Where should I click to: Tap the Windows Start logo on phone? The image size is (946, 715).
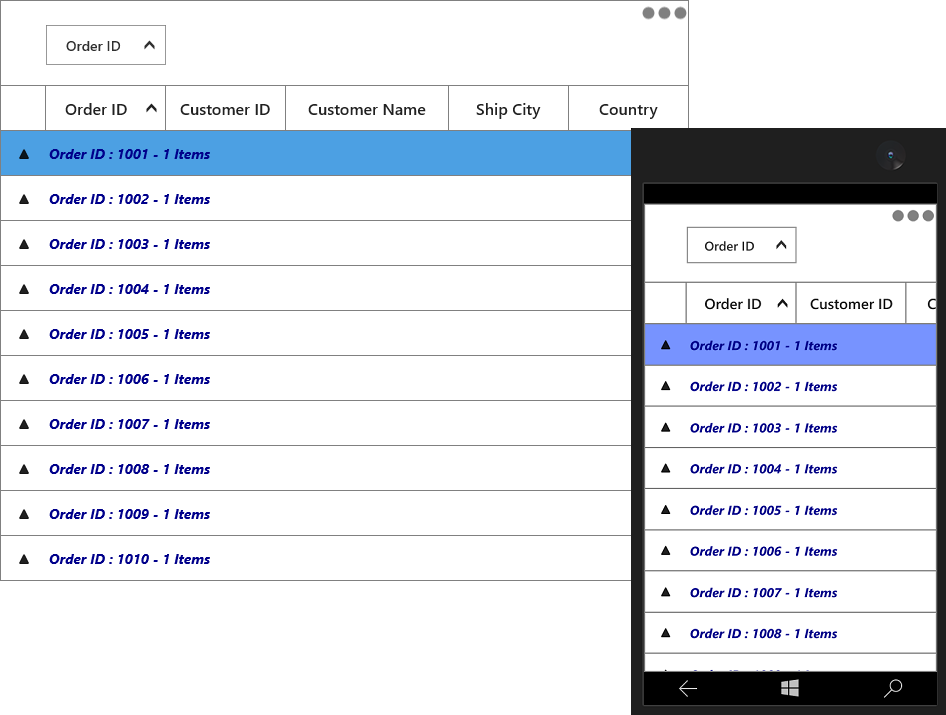click(790, 688)
